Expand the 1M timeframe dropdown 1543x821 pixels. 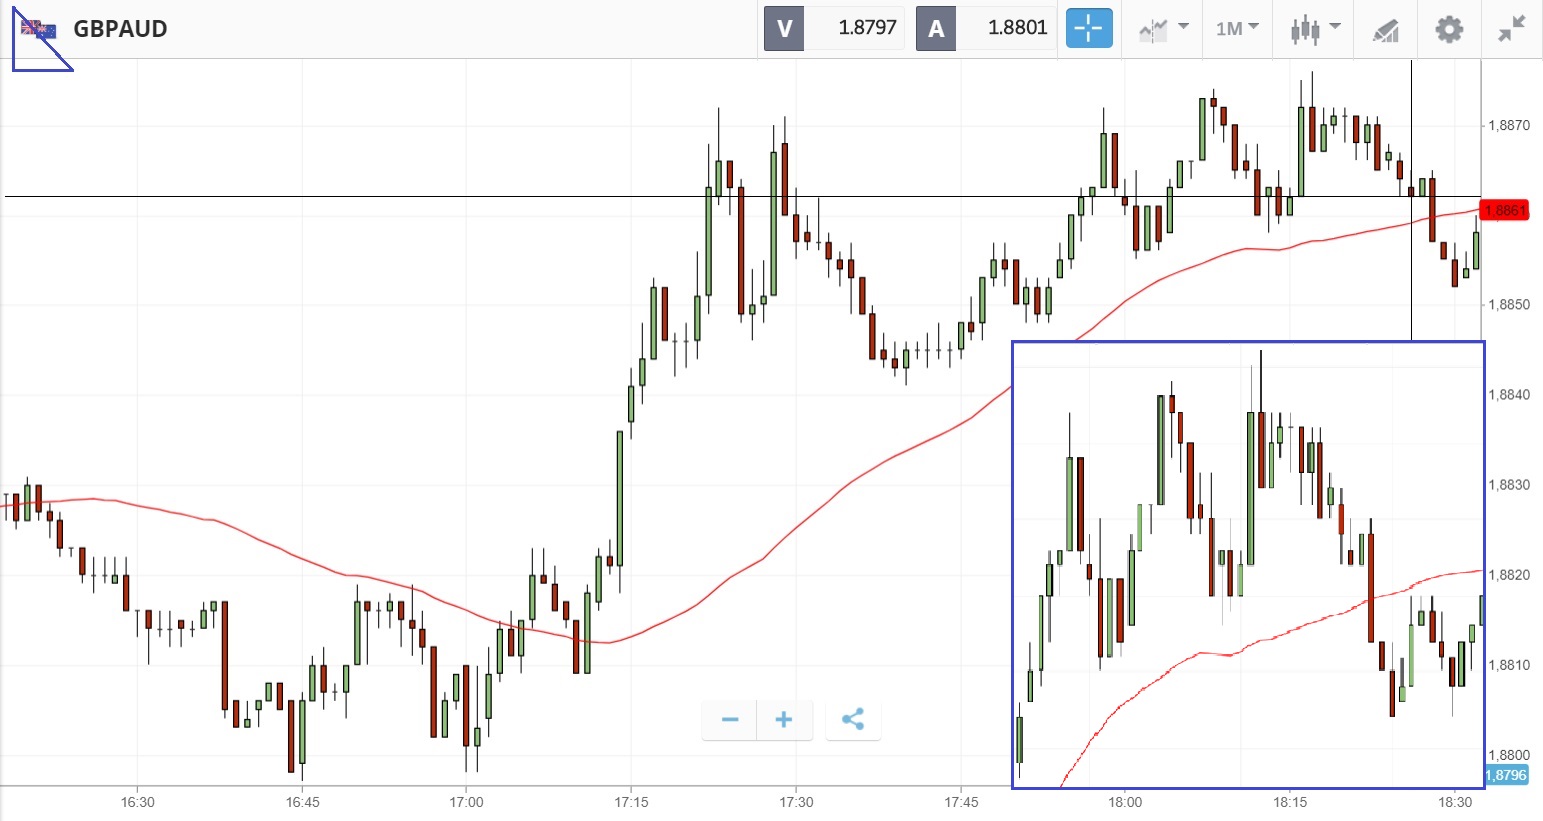coord(1237,28)
